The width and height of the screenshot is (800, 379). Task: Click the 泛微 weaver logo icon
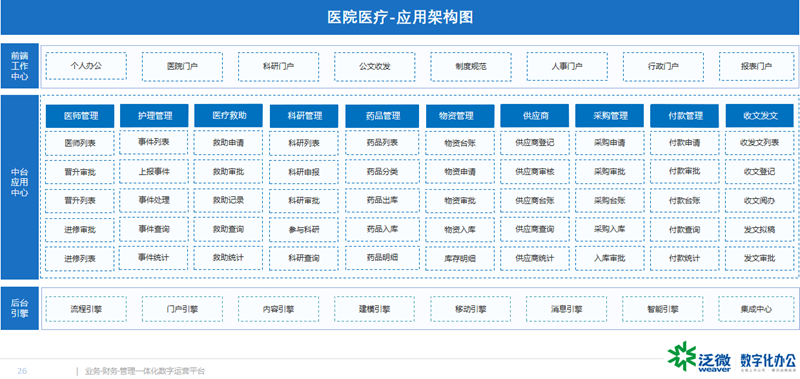(682, 356)
